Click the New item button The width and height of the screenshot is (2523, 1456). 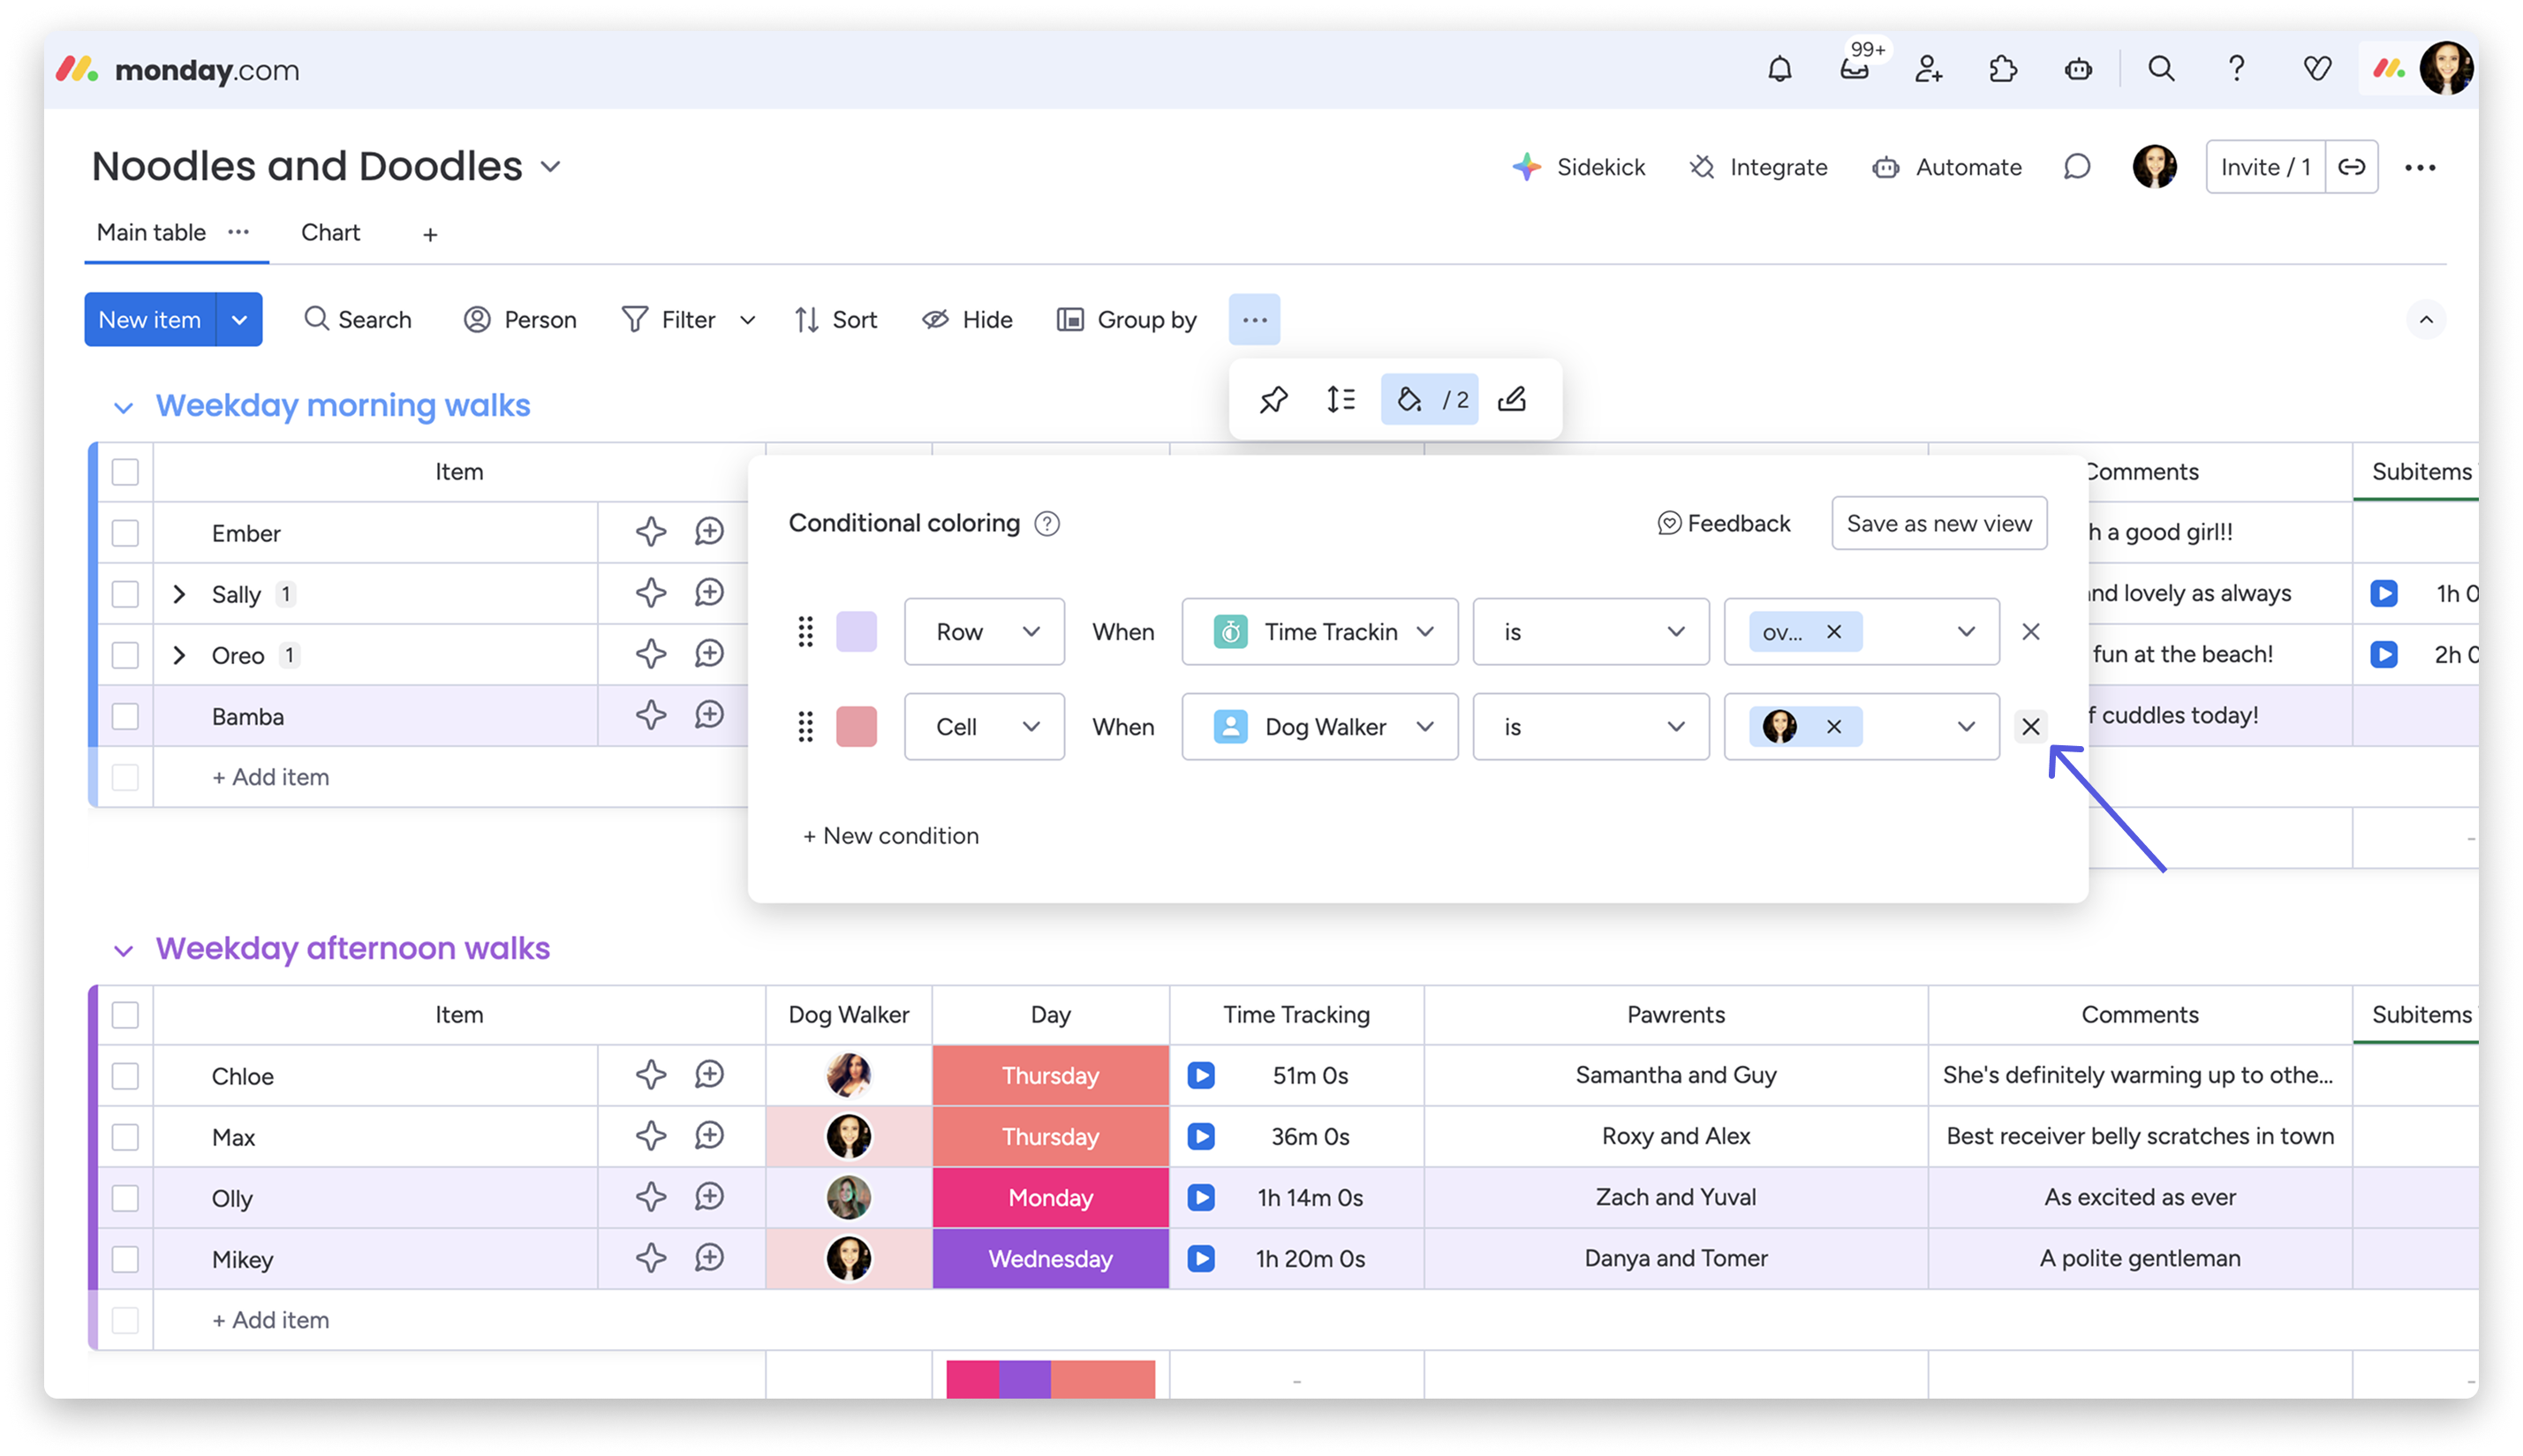click(x=150, y=320)
